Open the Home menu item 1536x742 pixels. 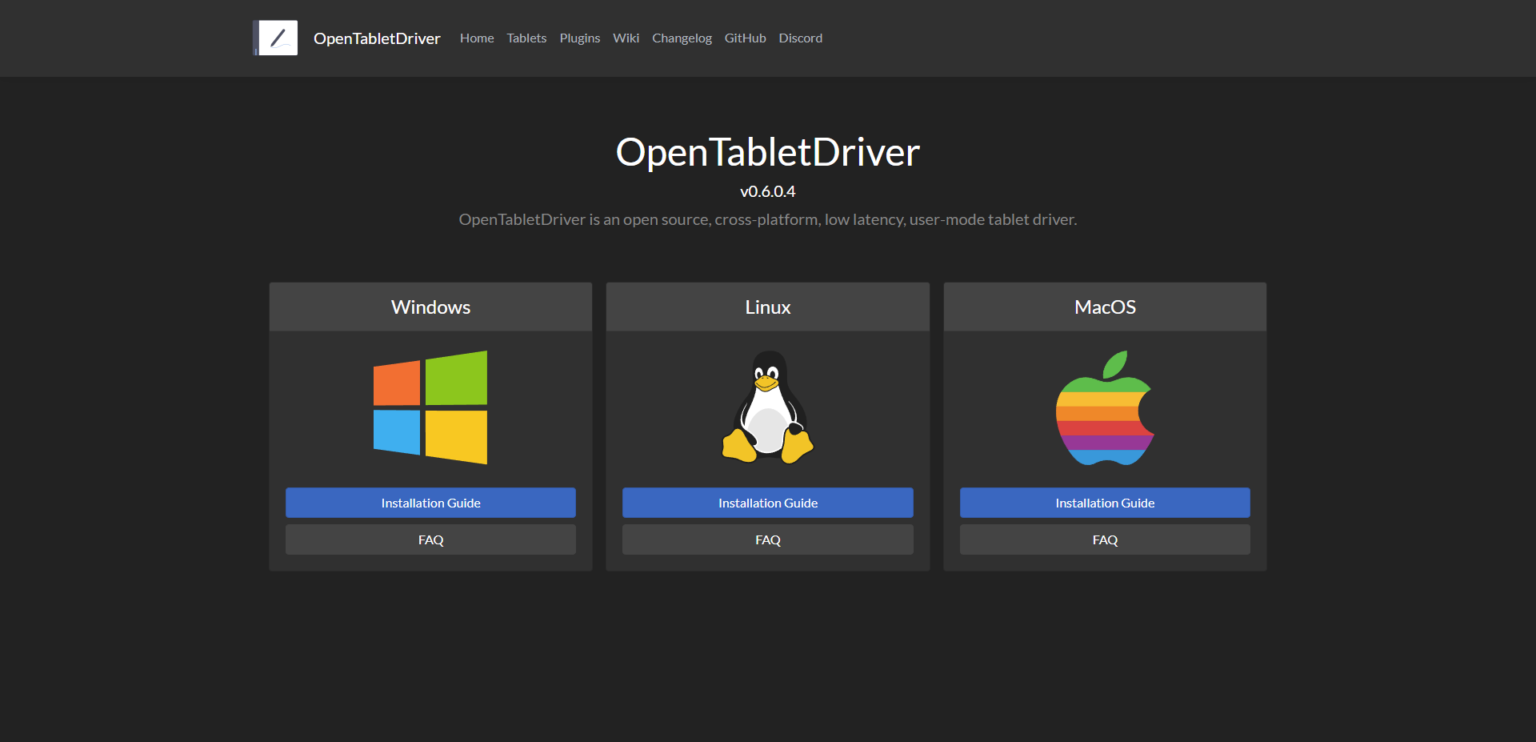click(x=477, y=38)
